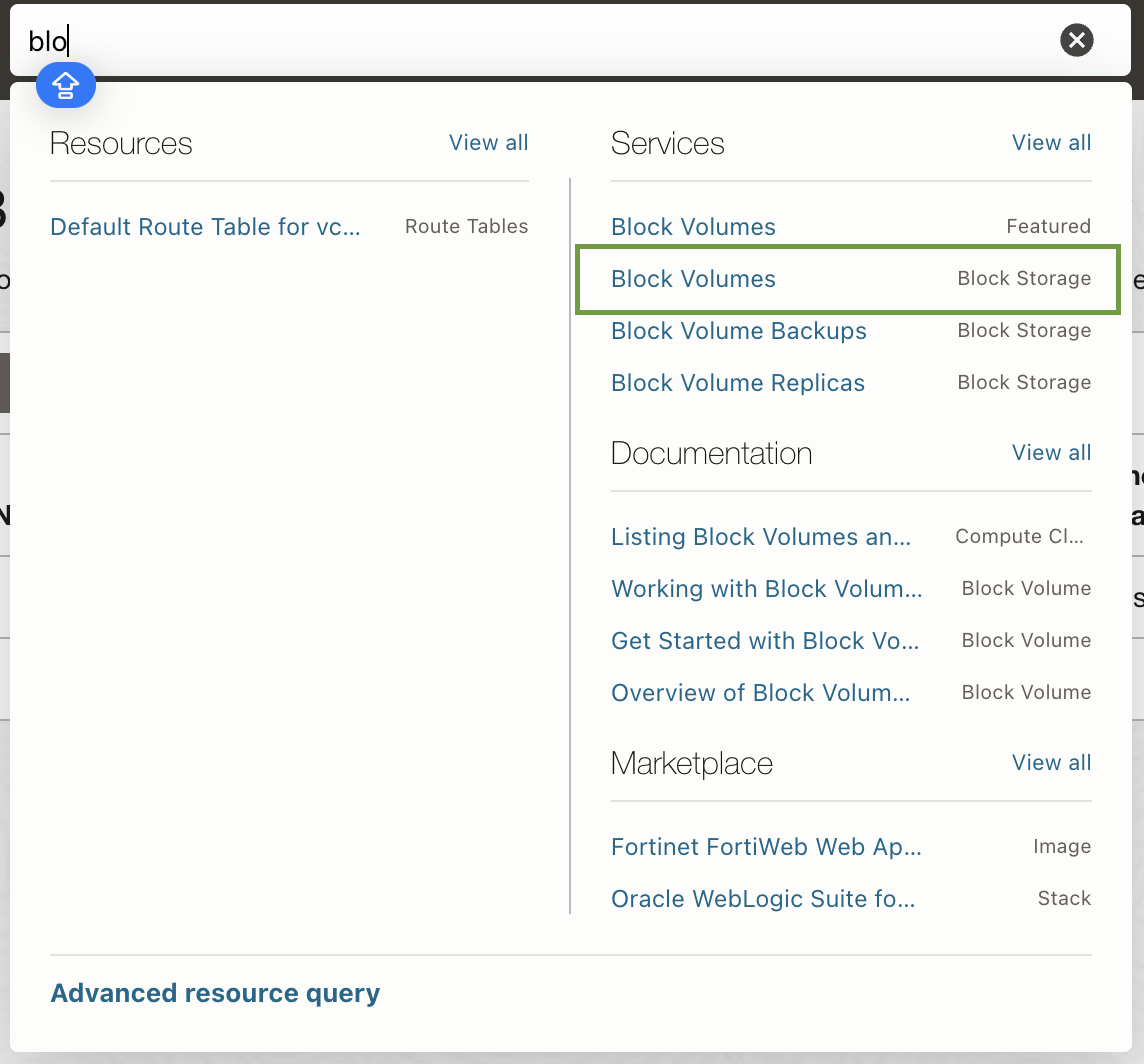The width and height of the screenshot is (1144, 1064).
Task: Open Block Volume Replicas service
Action: click(x=737, y=383)
